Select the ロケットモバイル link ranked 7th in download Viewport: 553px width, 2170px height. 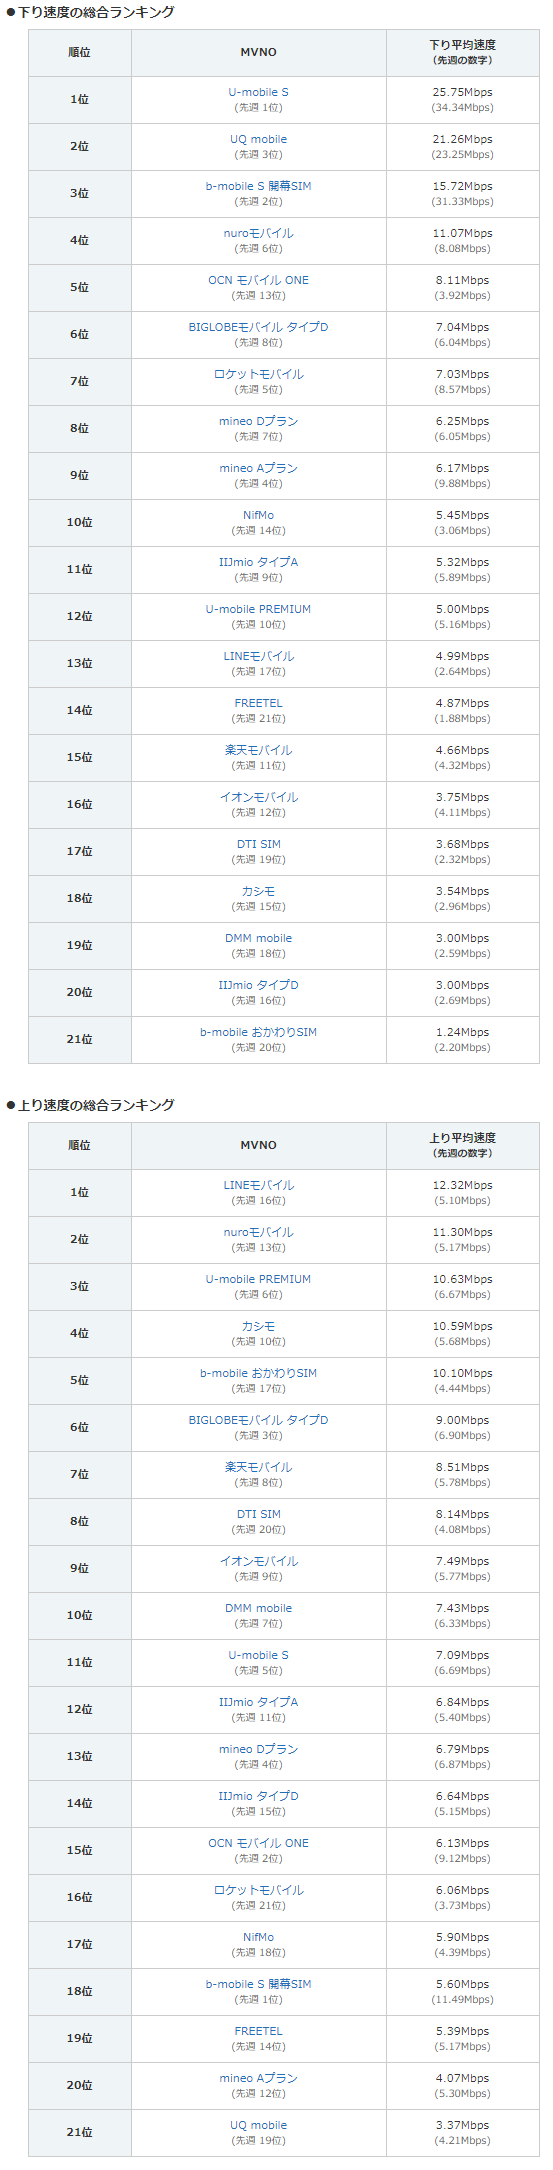click(x=258, y=374)
